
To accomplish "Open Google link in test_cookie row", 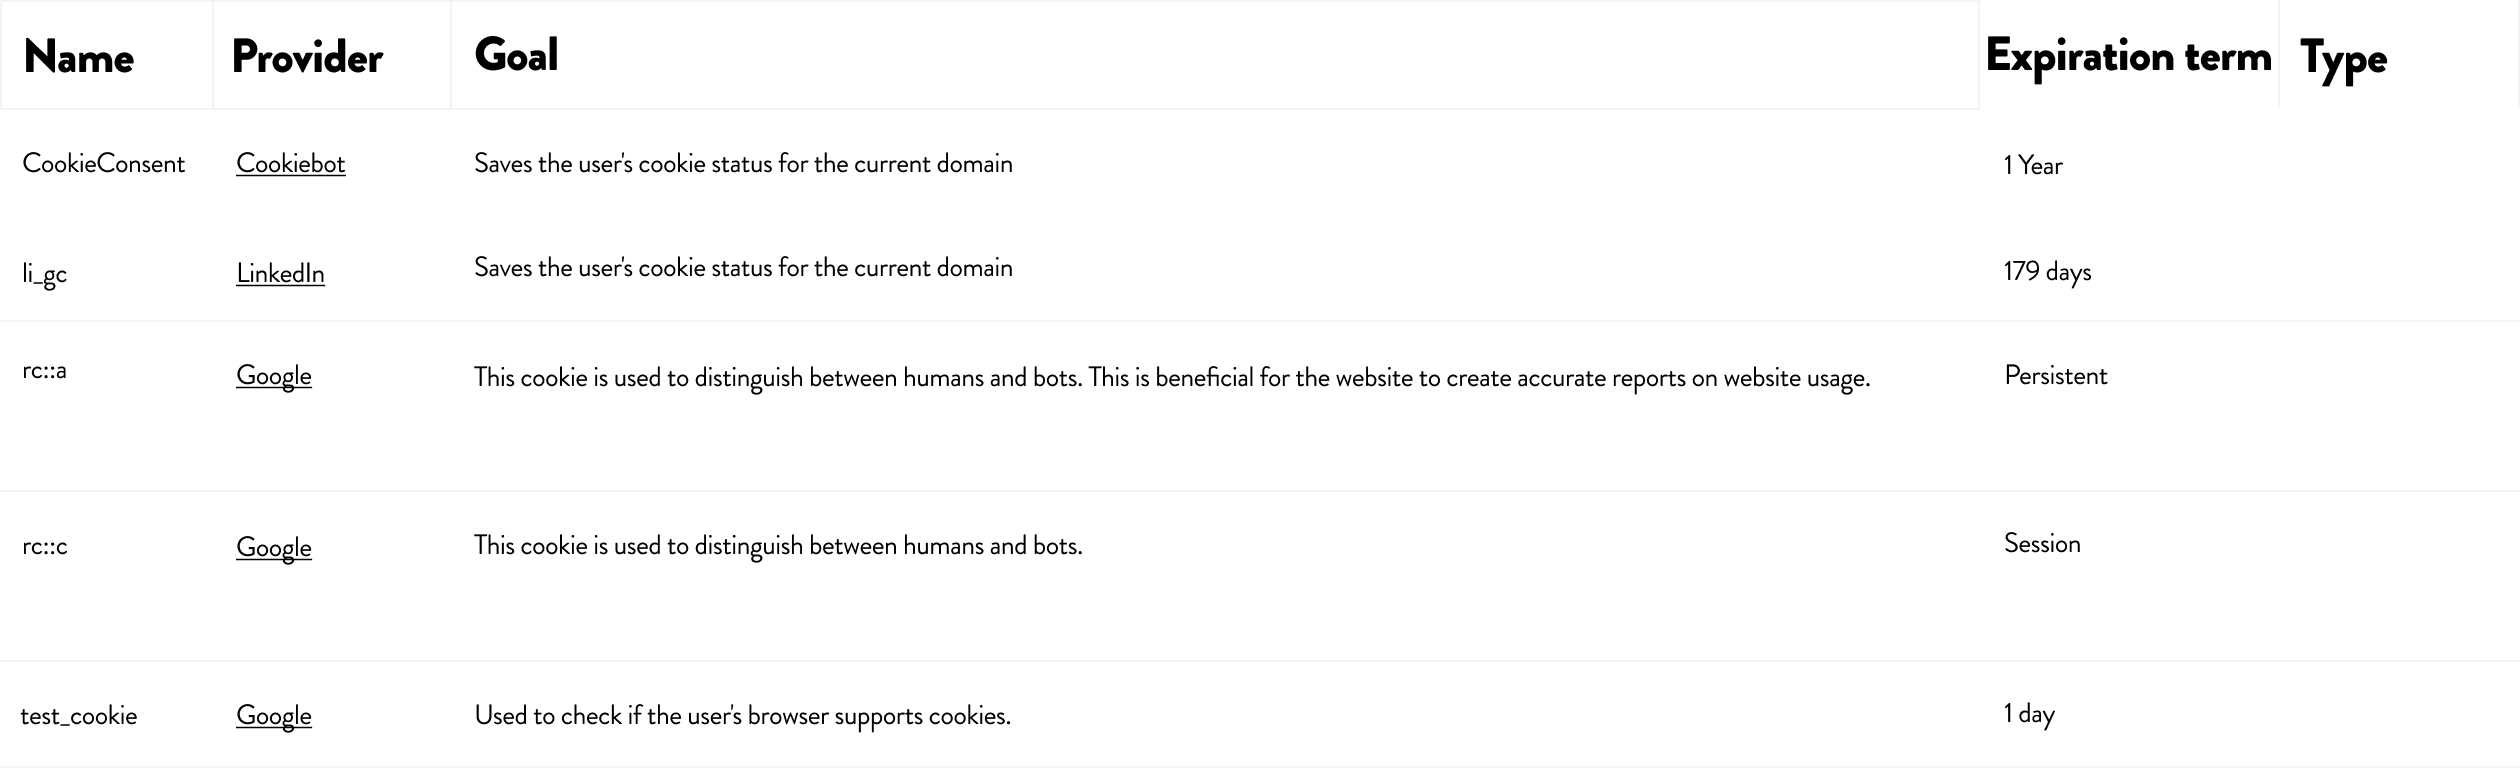I will (274, 716).
